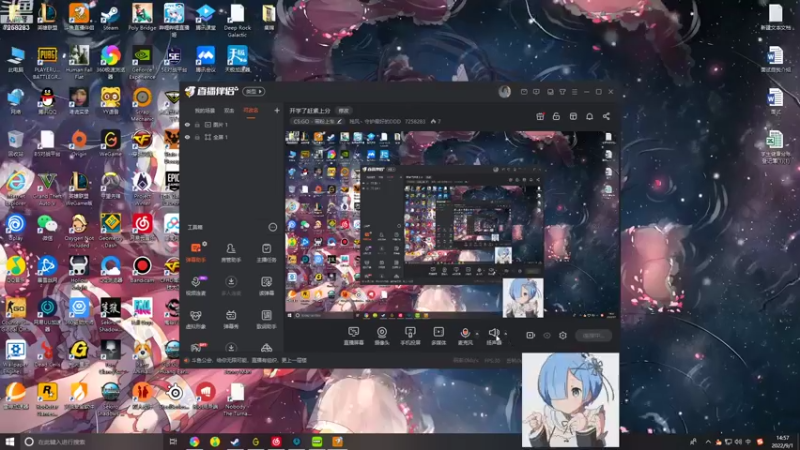Open the Origin desktop shortcut

pos(79,143)
